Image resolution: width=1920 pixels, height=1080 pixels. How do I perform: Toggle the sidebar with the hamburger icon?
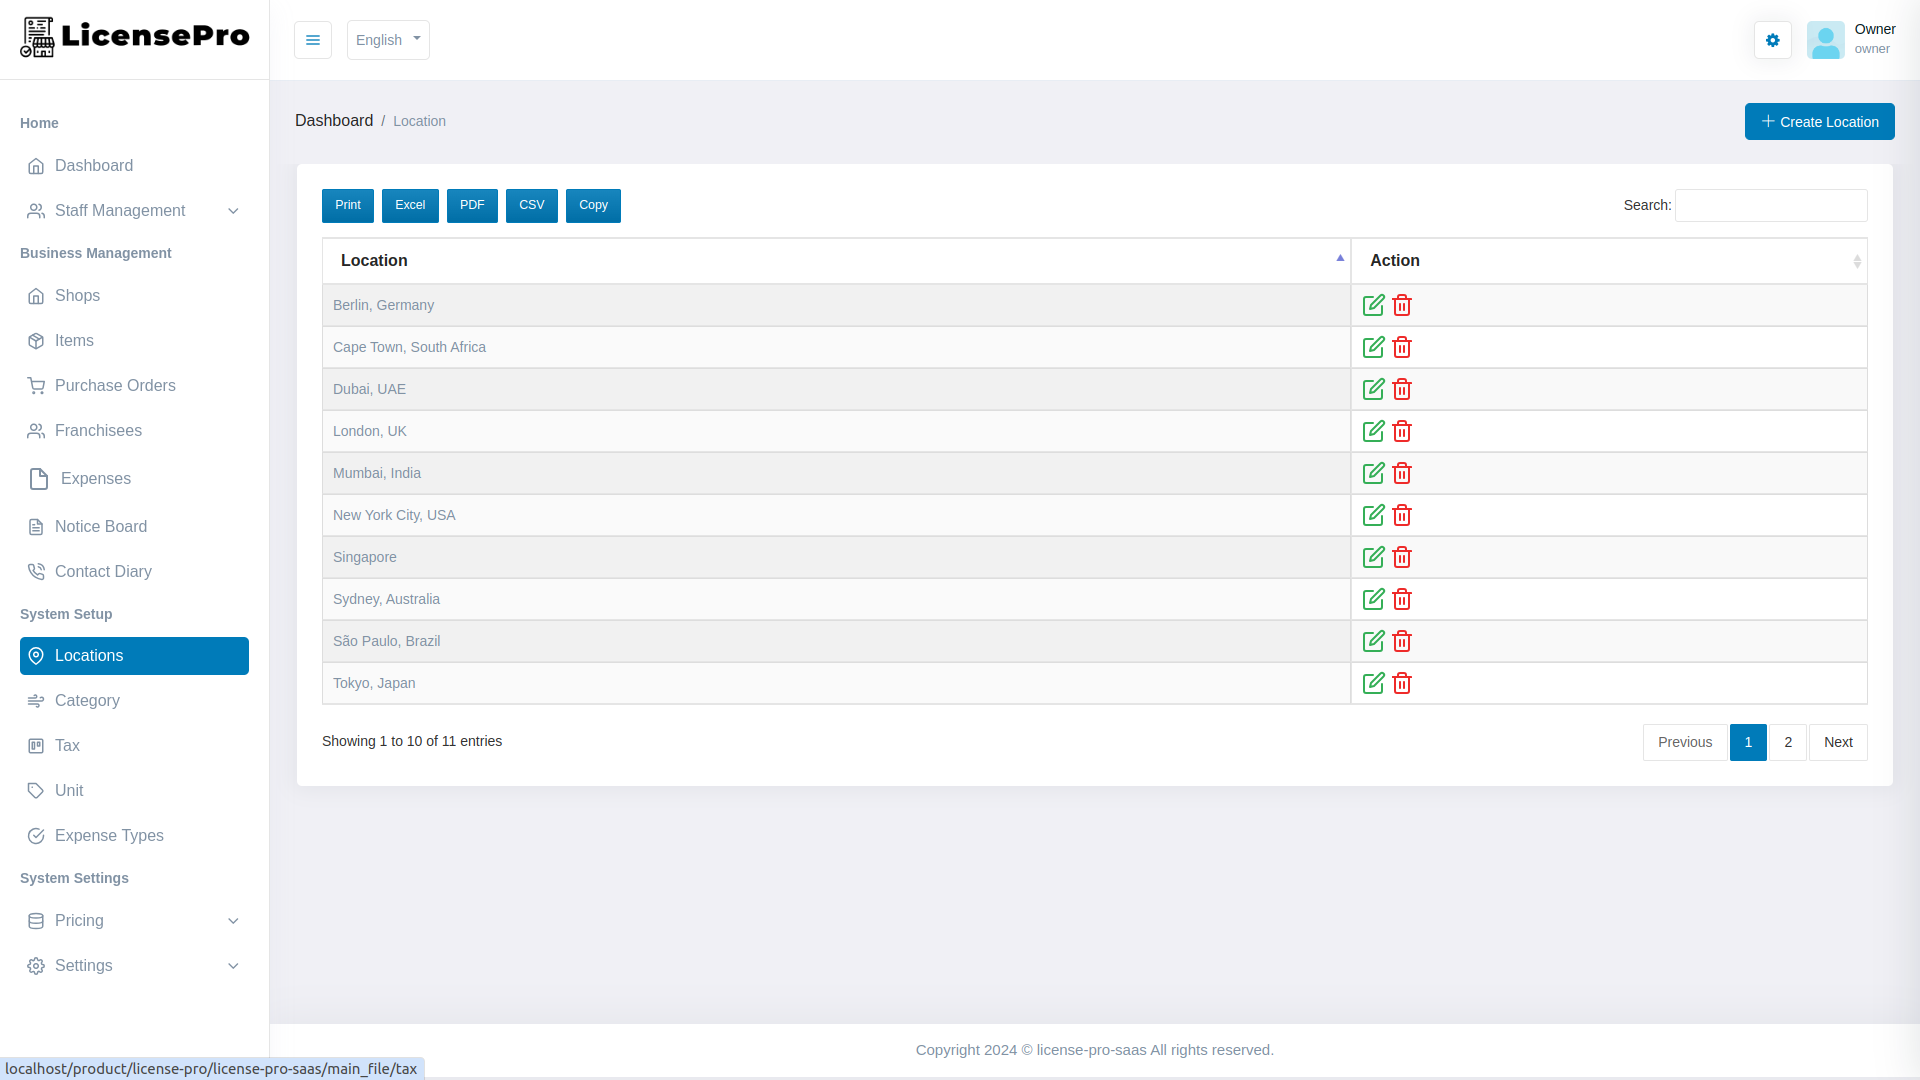[x=313, y=40]
